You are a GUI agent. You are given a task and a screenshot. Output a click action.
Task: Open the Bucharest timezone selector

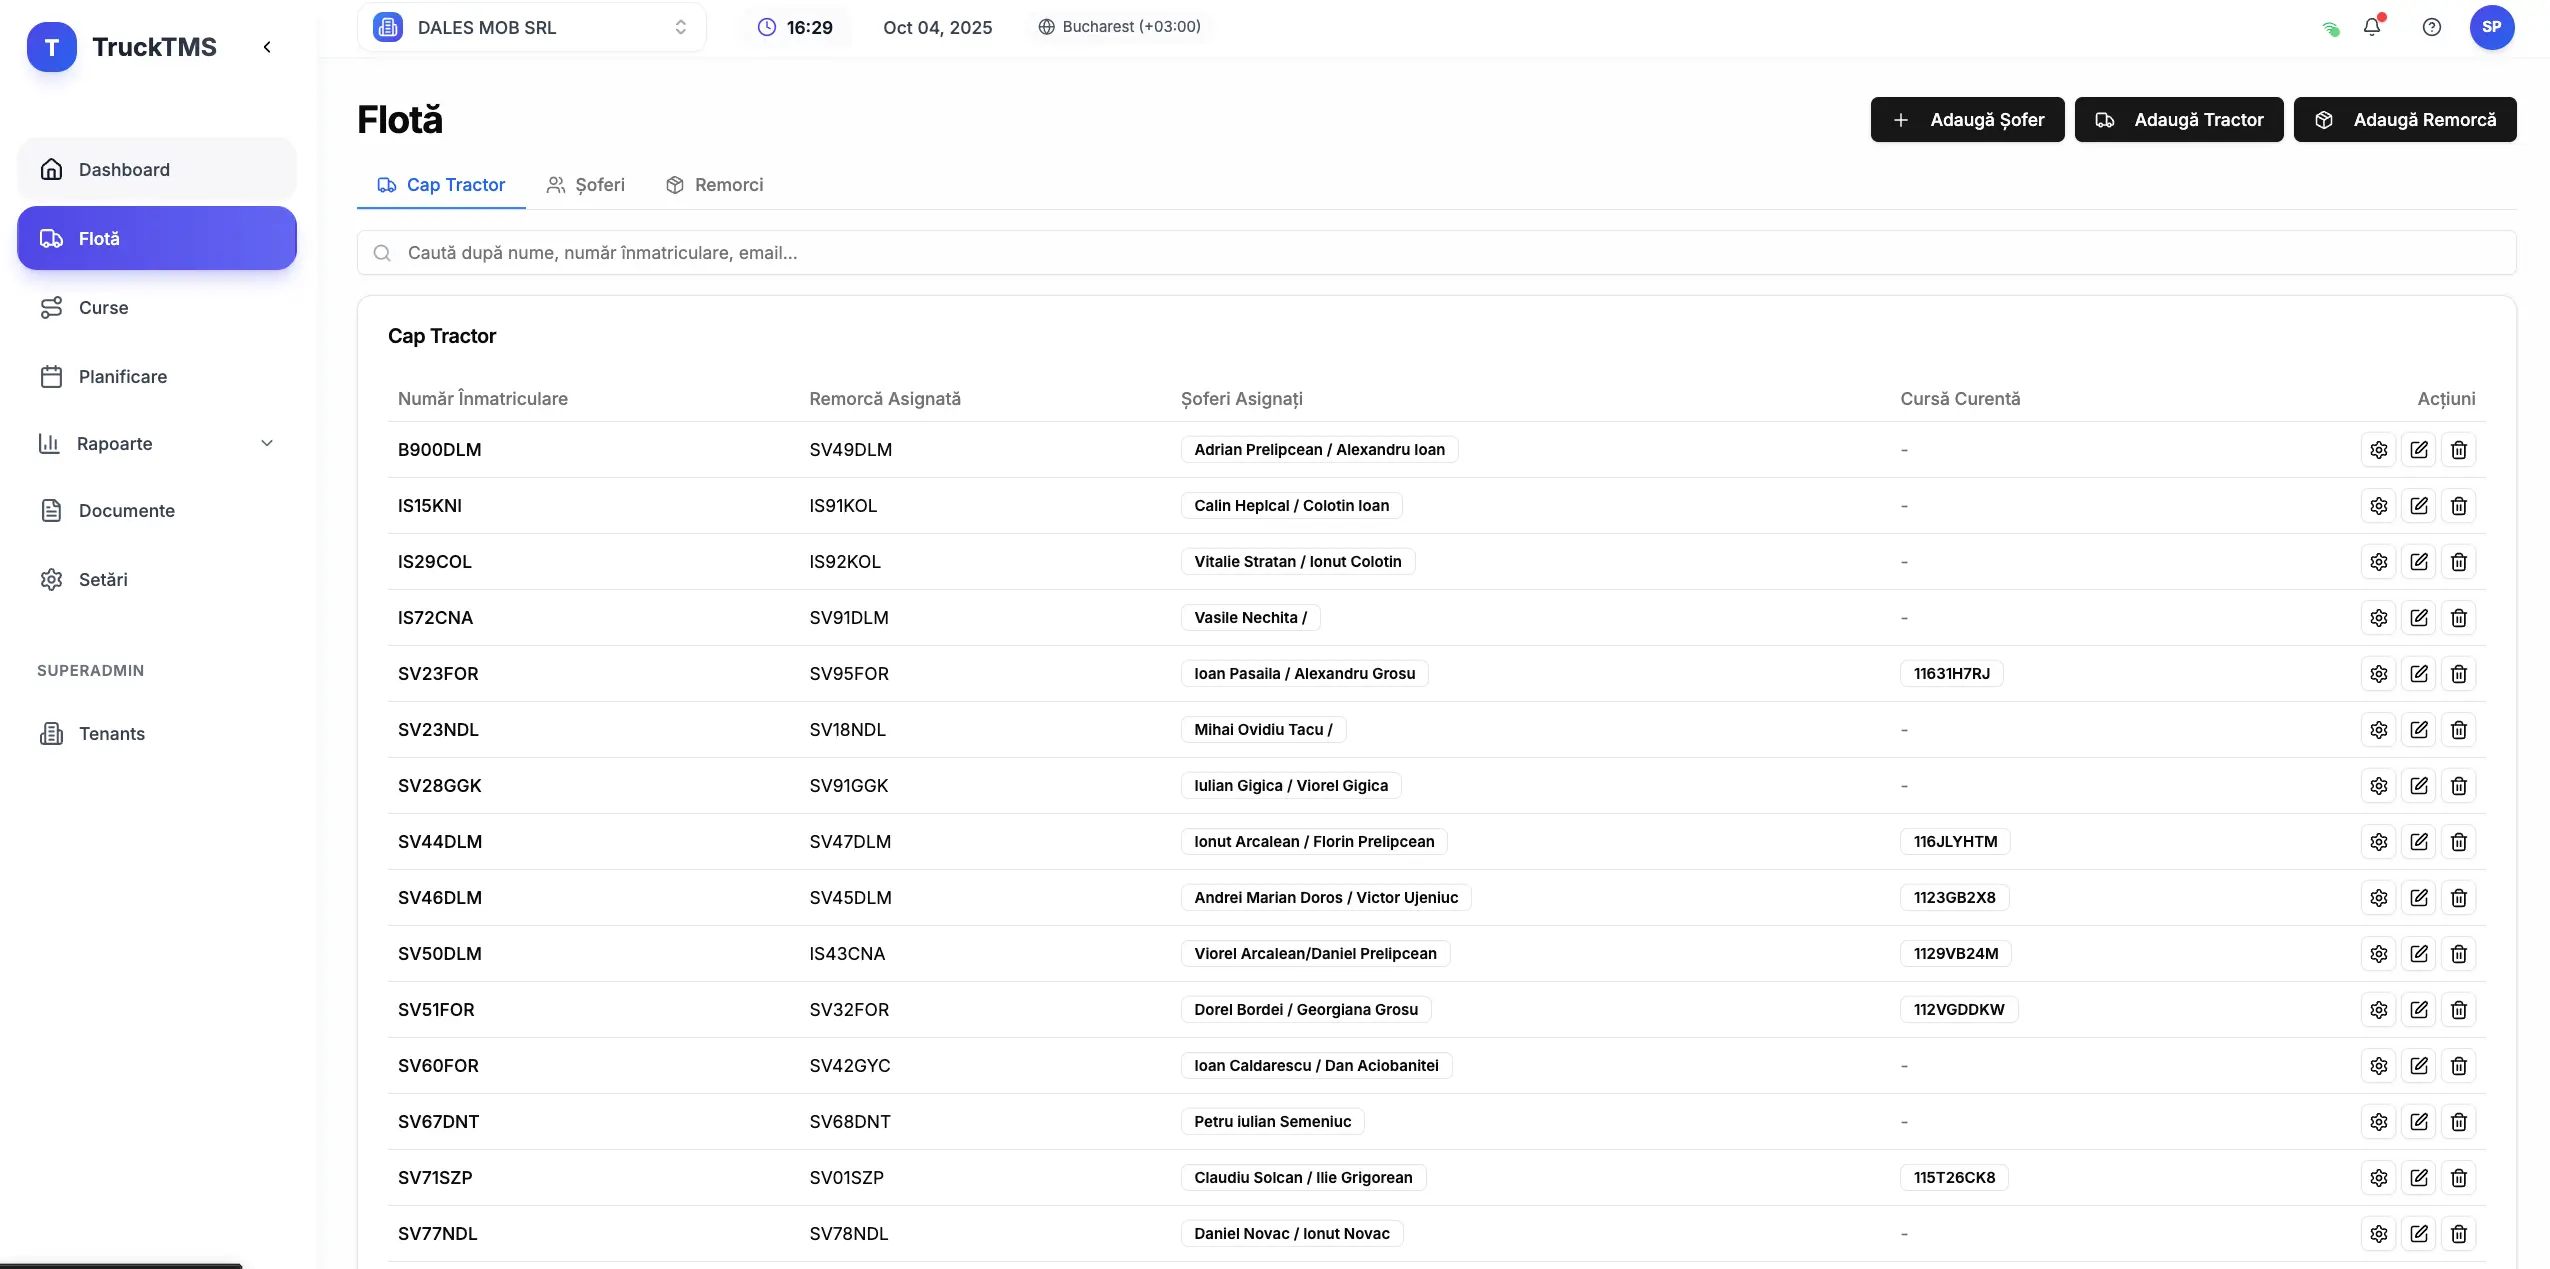(1118, 27)
